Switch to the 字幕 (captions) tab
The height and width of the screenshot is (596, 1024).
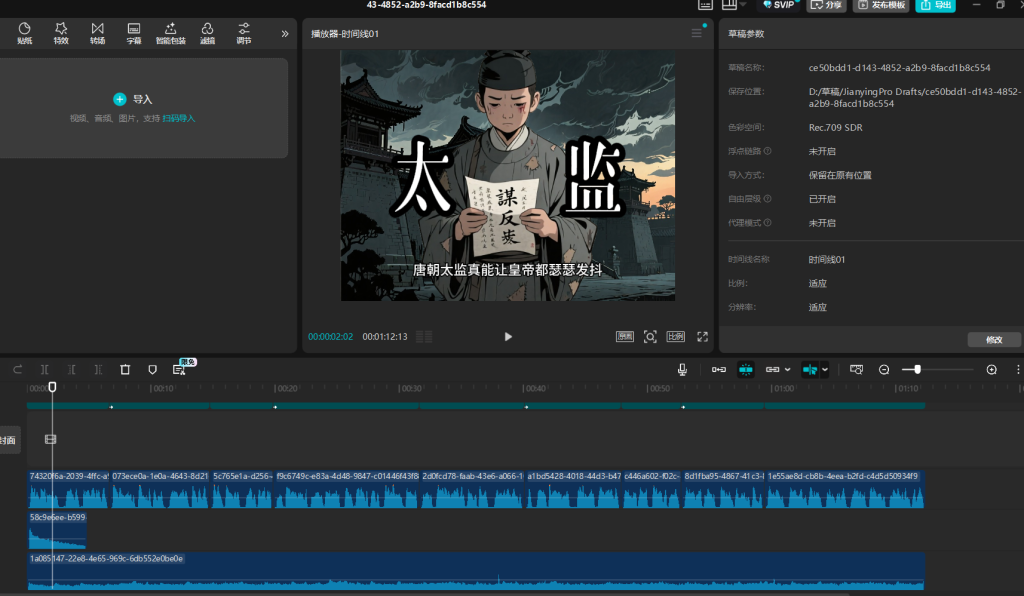point(134,33)
